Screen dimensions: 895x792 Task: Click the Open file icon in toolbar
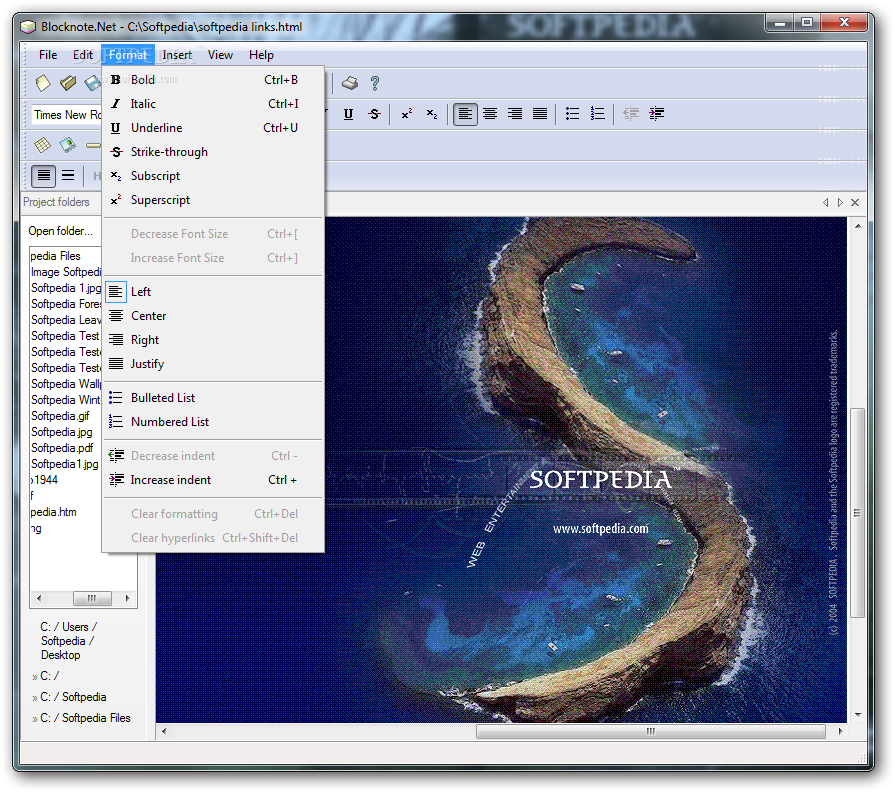(68, 83)
